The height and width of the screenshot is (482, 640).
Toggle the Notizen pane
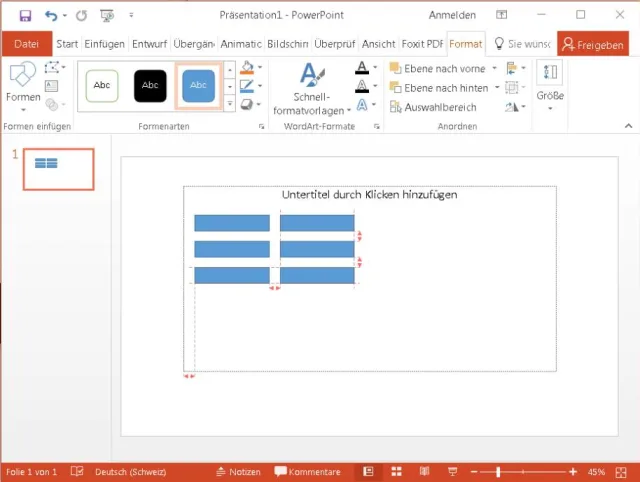coord(237,471)
